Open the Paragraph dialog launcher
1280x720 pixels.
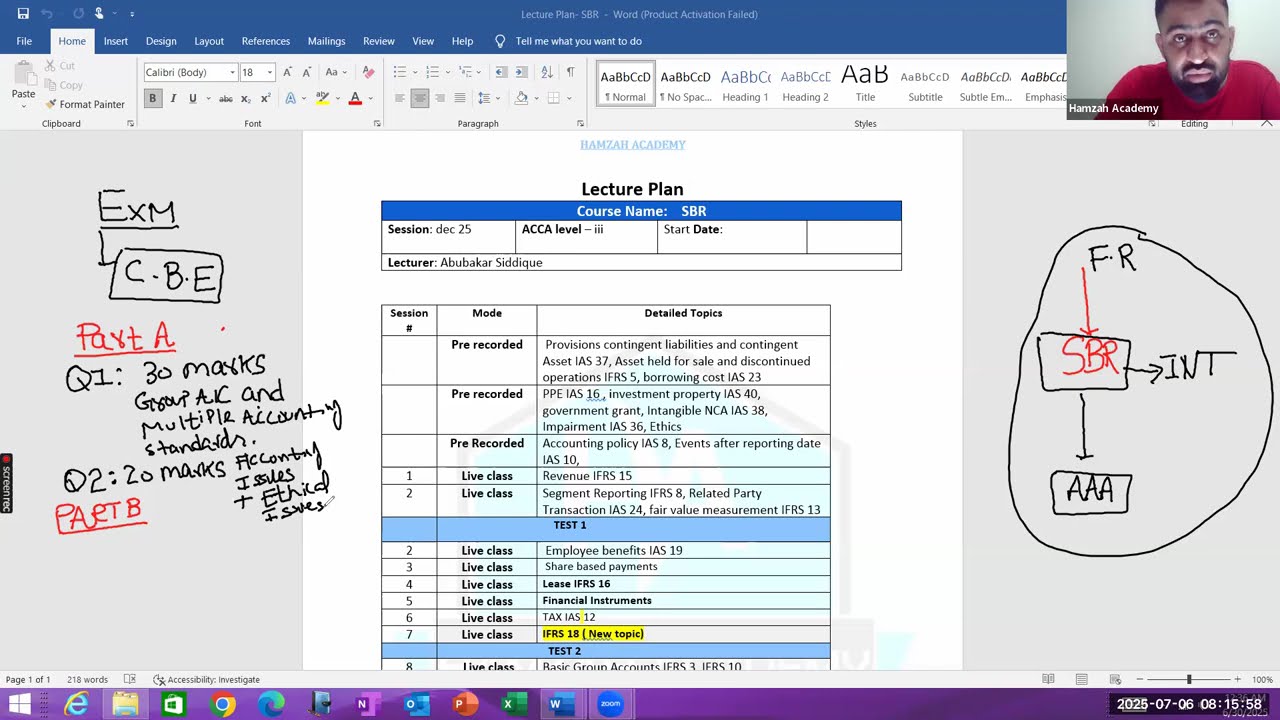(x=580, y=123)
